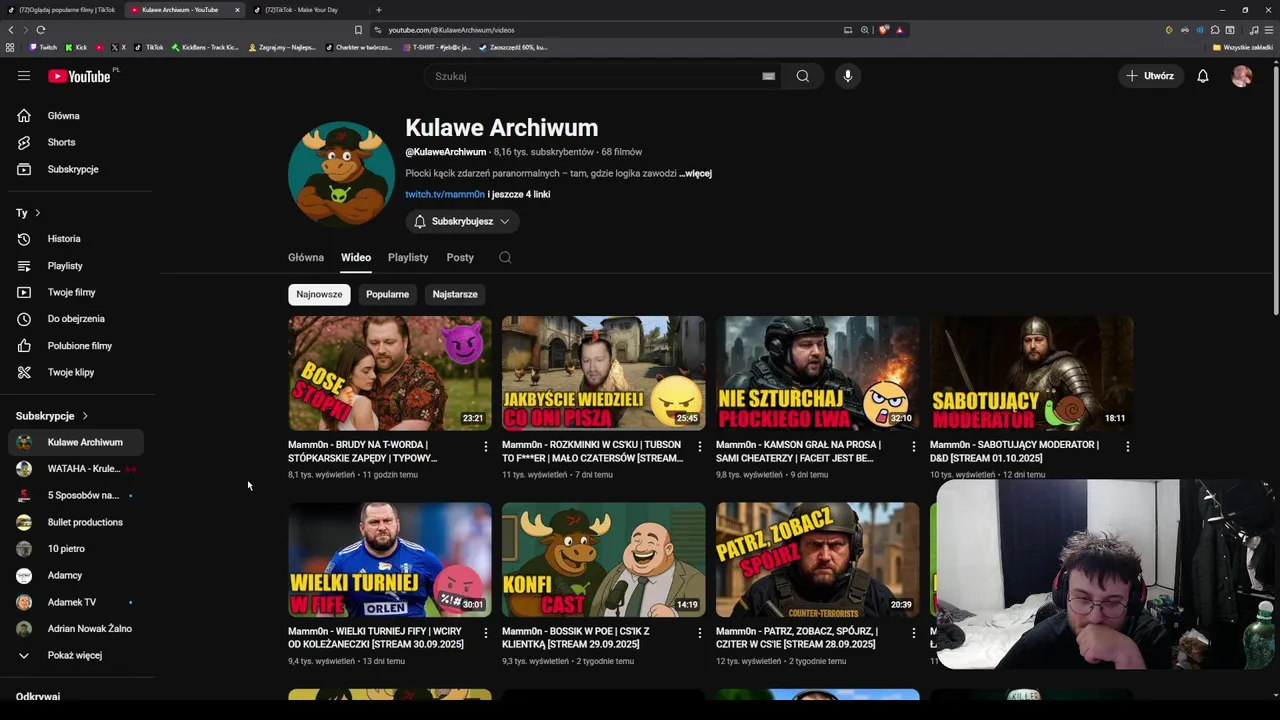Image resolution: width=1280 pixels, height=720 pixels.
Task: Expand the Ty section chevron
Action: point(37,213)
